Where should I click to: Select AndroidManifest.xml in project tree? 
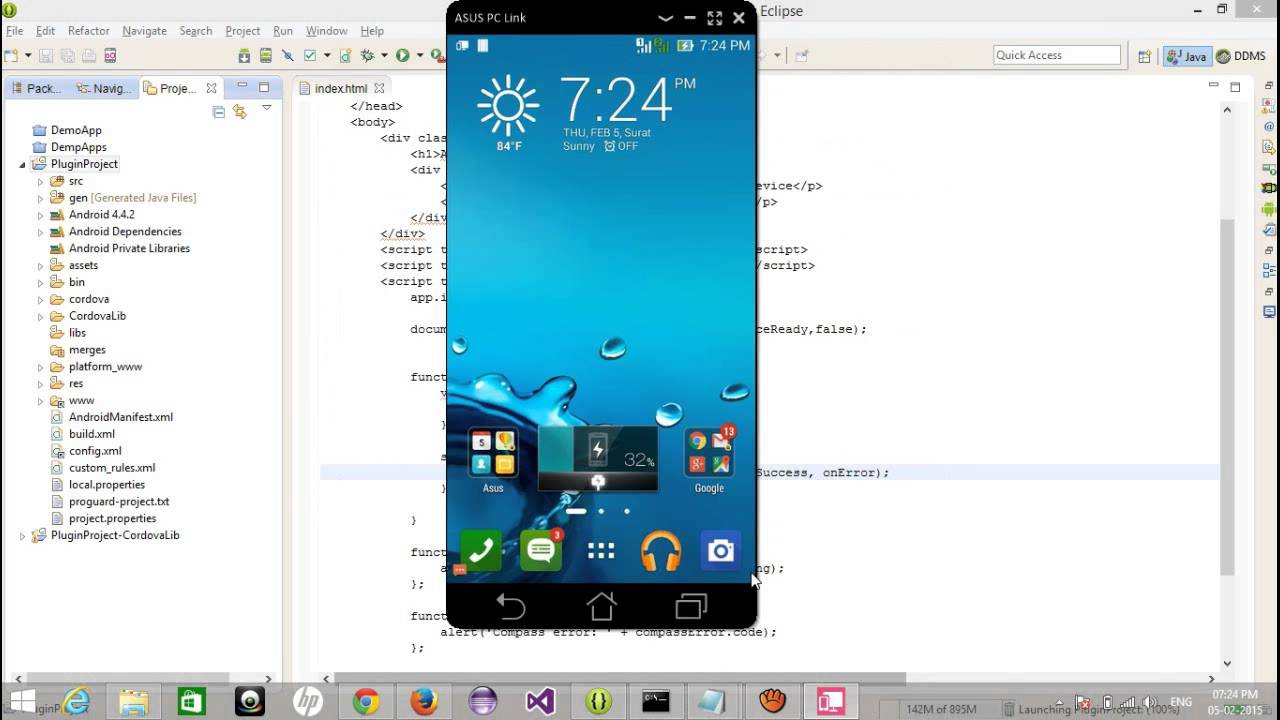pos(120,417)
